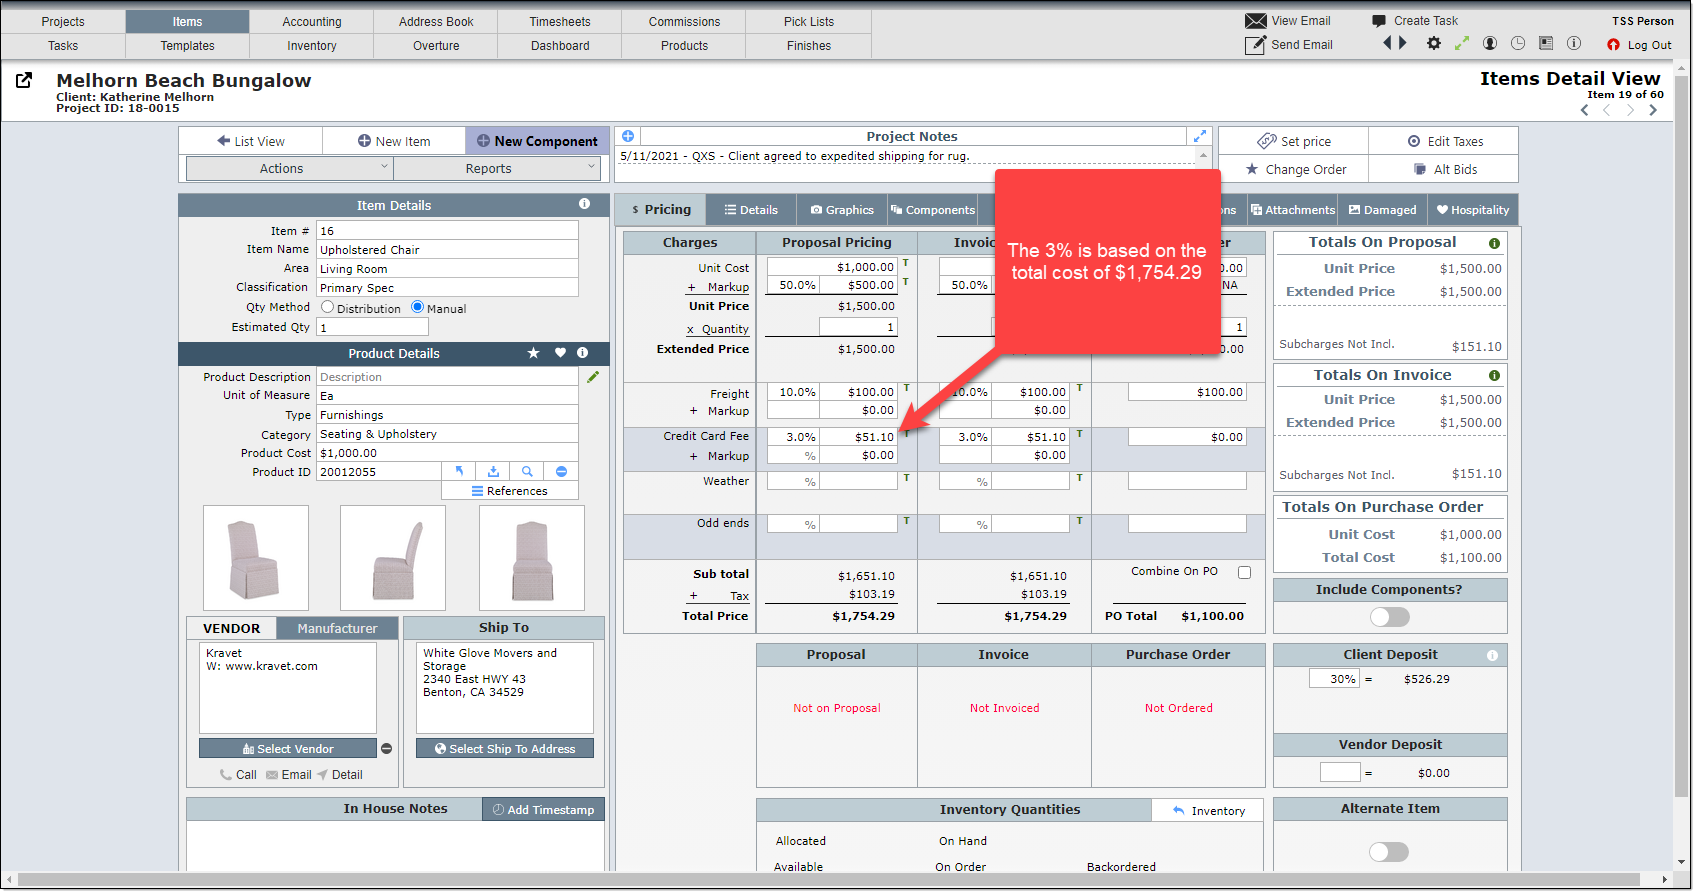Click the Create Task speech bubble icon
This screenshot has width=1696, height=894.
pos(1379,21)
